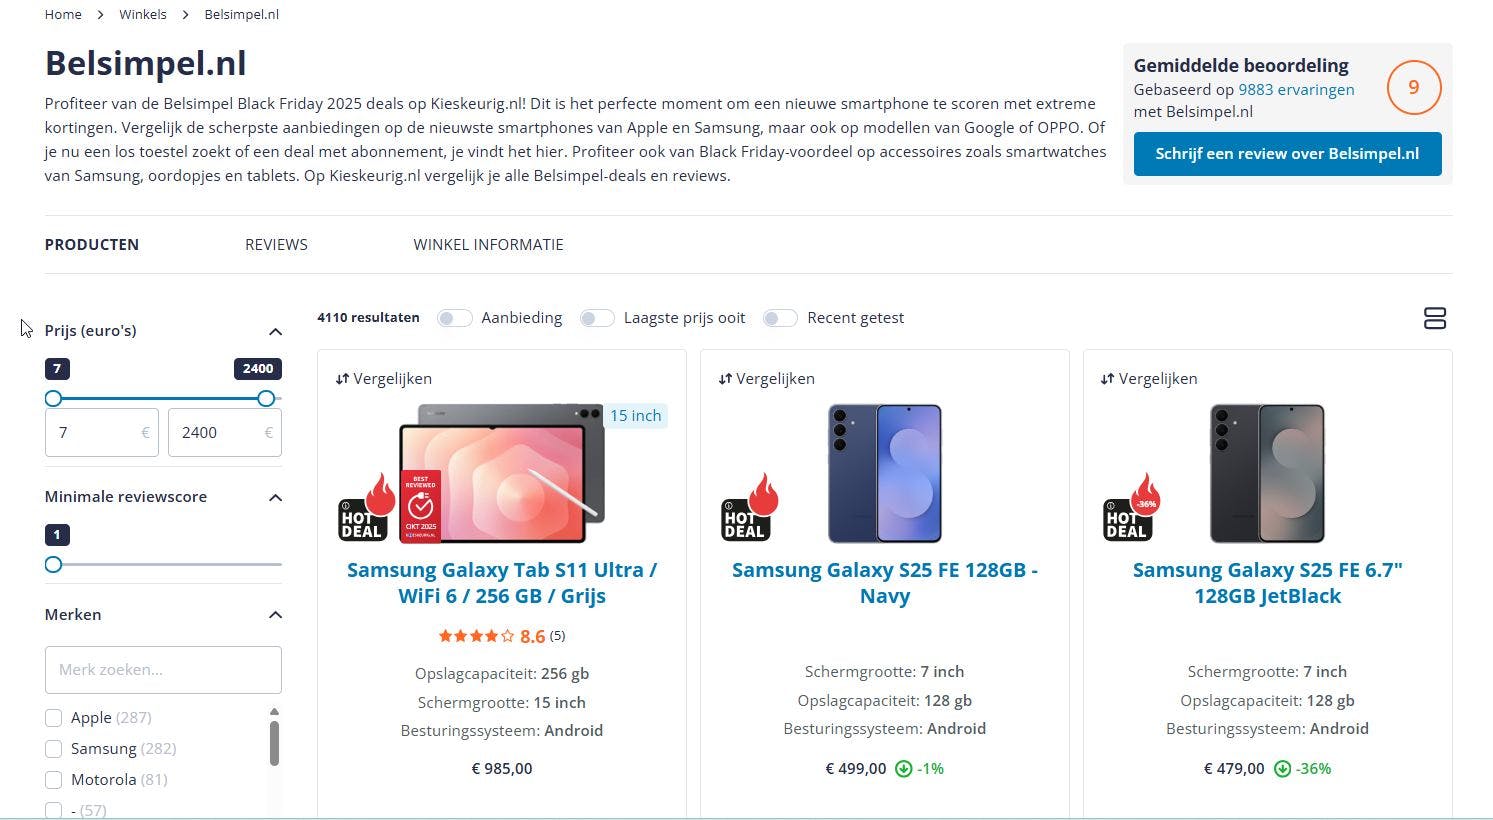
Task: Focus the Merk zoeken search field
Action: (x=163, y=670)
